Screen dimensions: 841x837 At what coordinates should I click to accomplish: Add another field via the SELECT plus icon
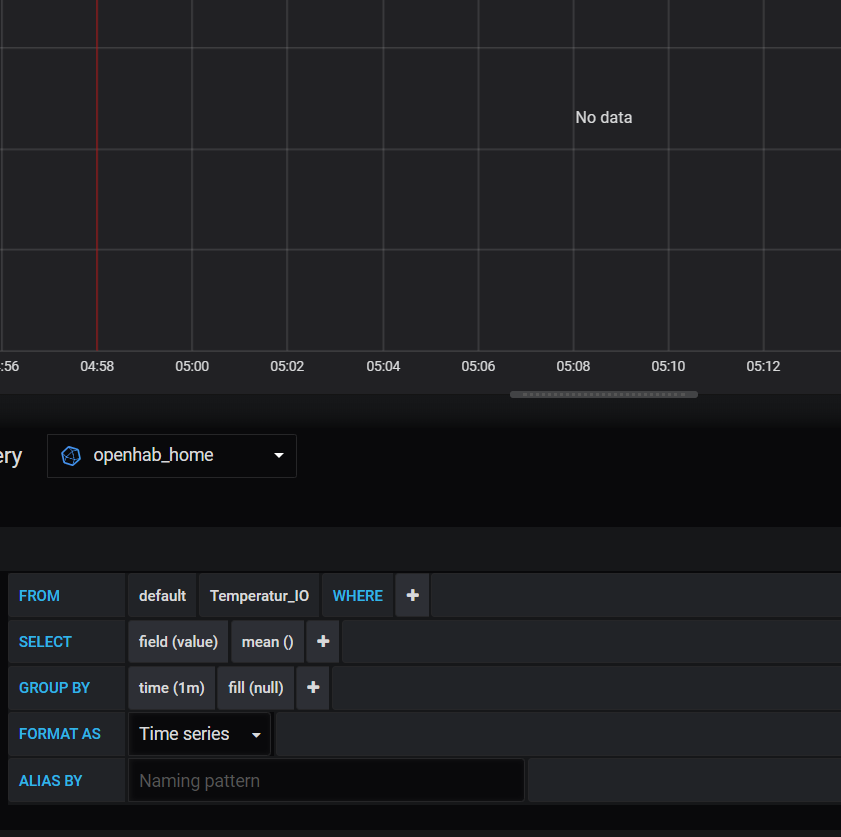(x=322, y=641)
